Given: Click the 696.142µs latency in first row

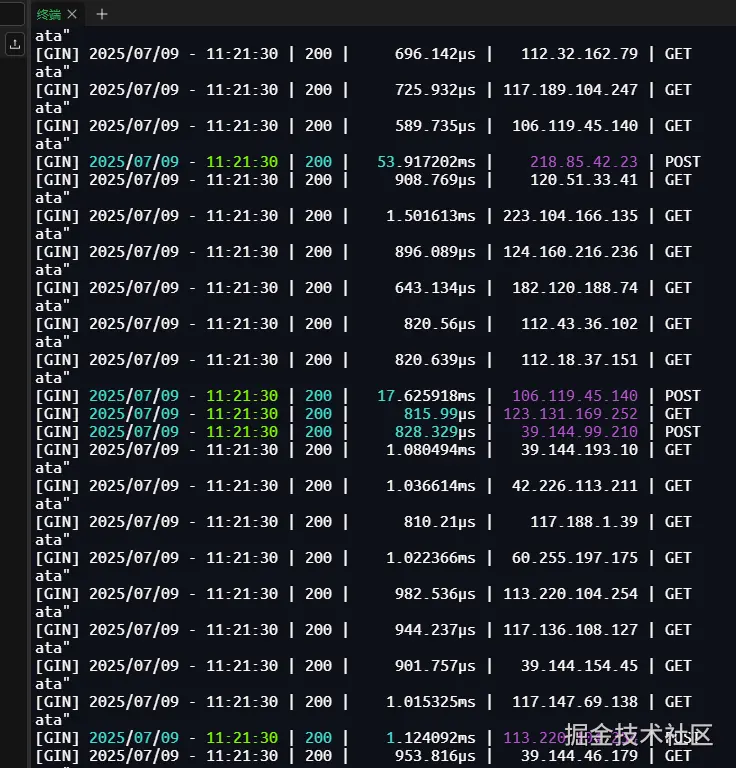Looking at the screenshot, I should click(435, 54).
